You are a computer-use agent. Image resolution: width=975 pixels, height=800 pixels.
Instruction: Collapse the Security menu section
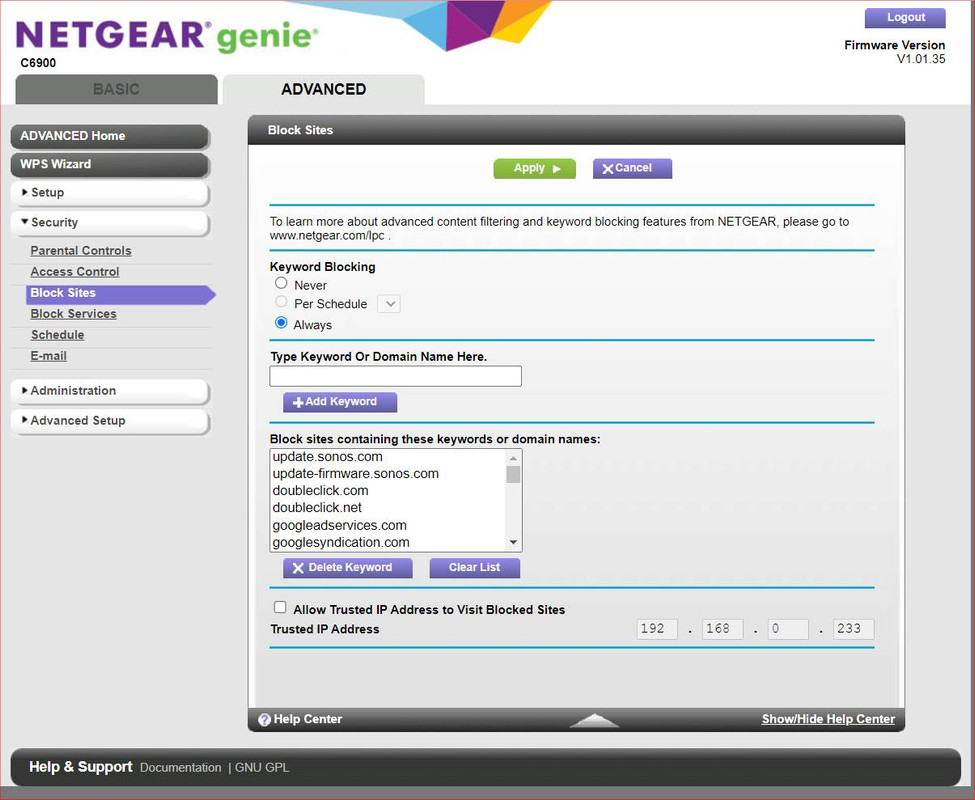pyautogui.click(x=109, y=223)
